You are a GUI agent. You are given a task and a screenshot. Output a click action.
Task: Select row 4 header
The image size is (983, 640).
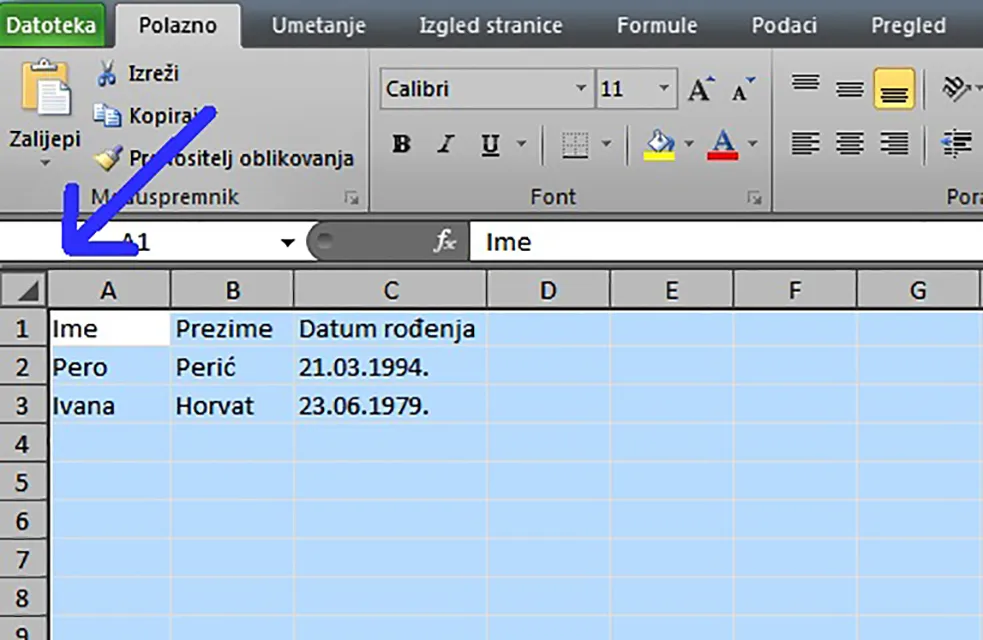pyautogui.click(x=23, y=444)
